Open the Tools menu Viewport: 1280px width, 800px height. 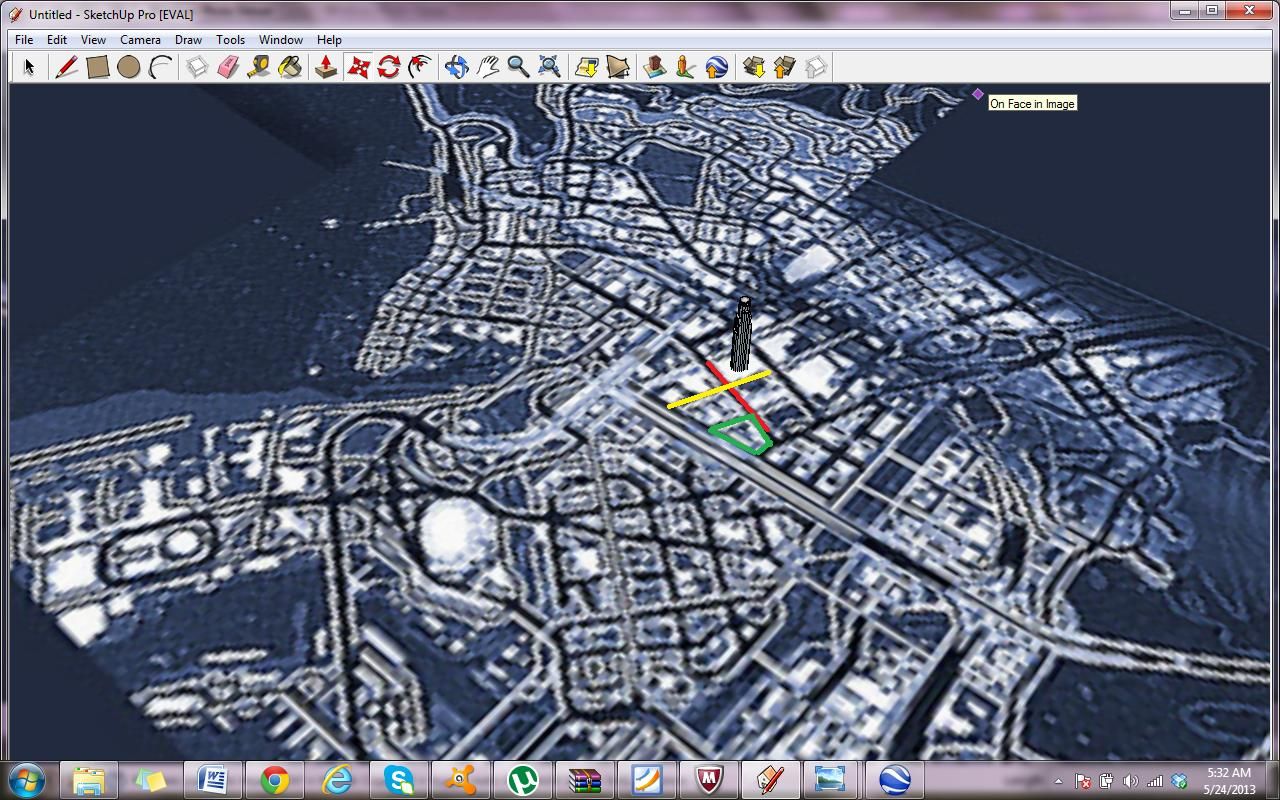pyautogui.click(x=230, y=40)
